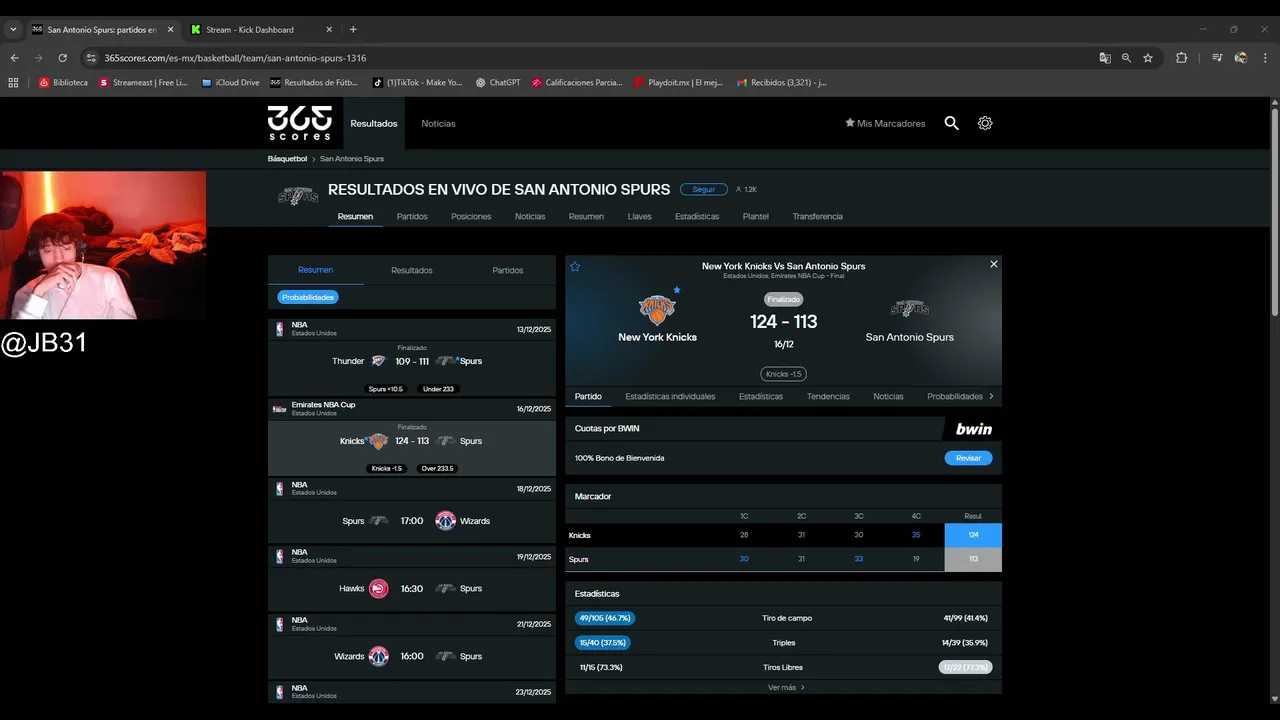Click the Hawks logo in the 19/12 game
Image resolution: width=1280 pixels, height=720 pixels.
point(378,589)
